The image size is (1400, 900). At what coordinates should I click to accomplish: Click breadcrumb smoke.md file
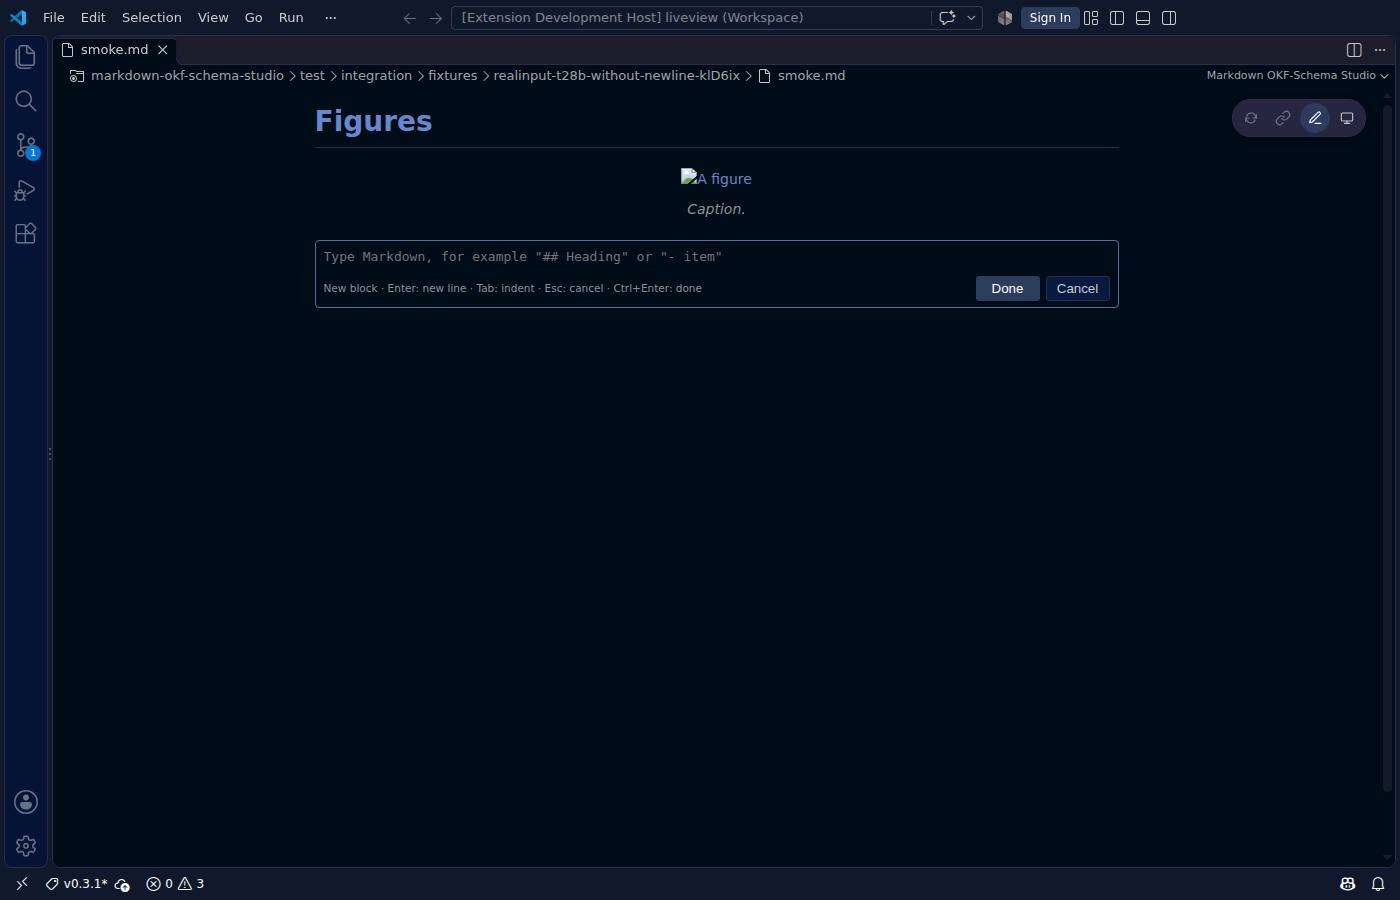pos(802,76)
